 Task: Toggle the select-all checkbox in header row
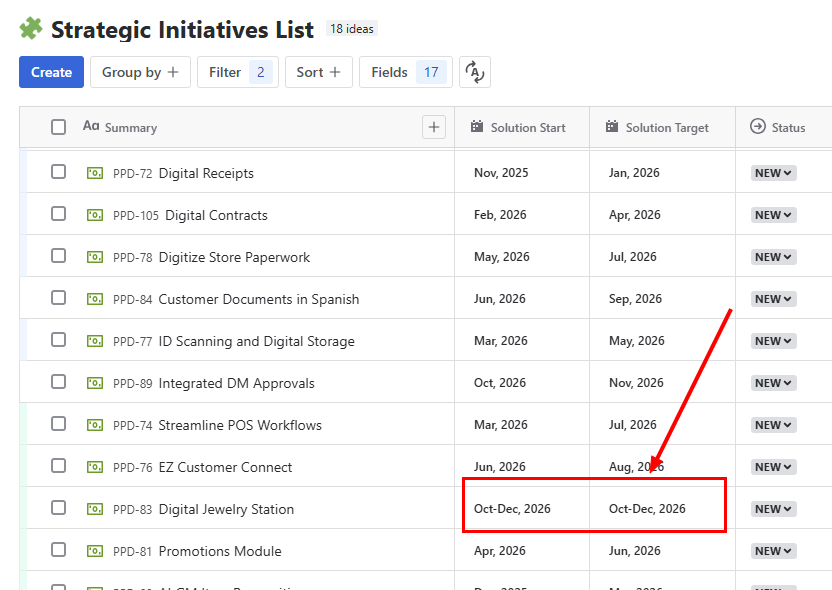(x=59, y=127)
